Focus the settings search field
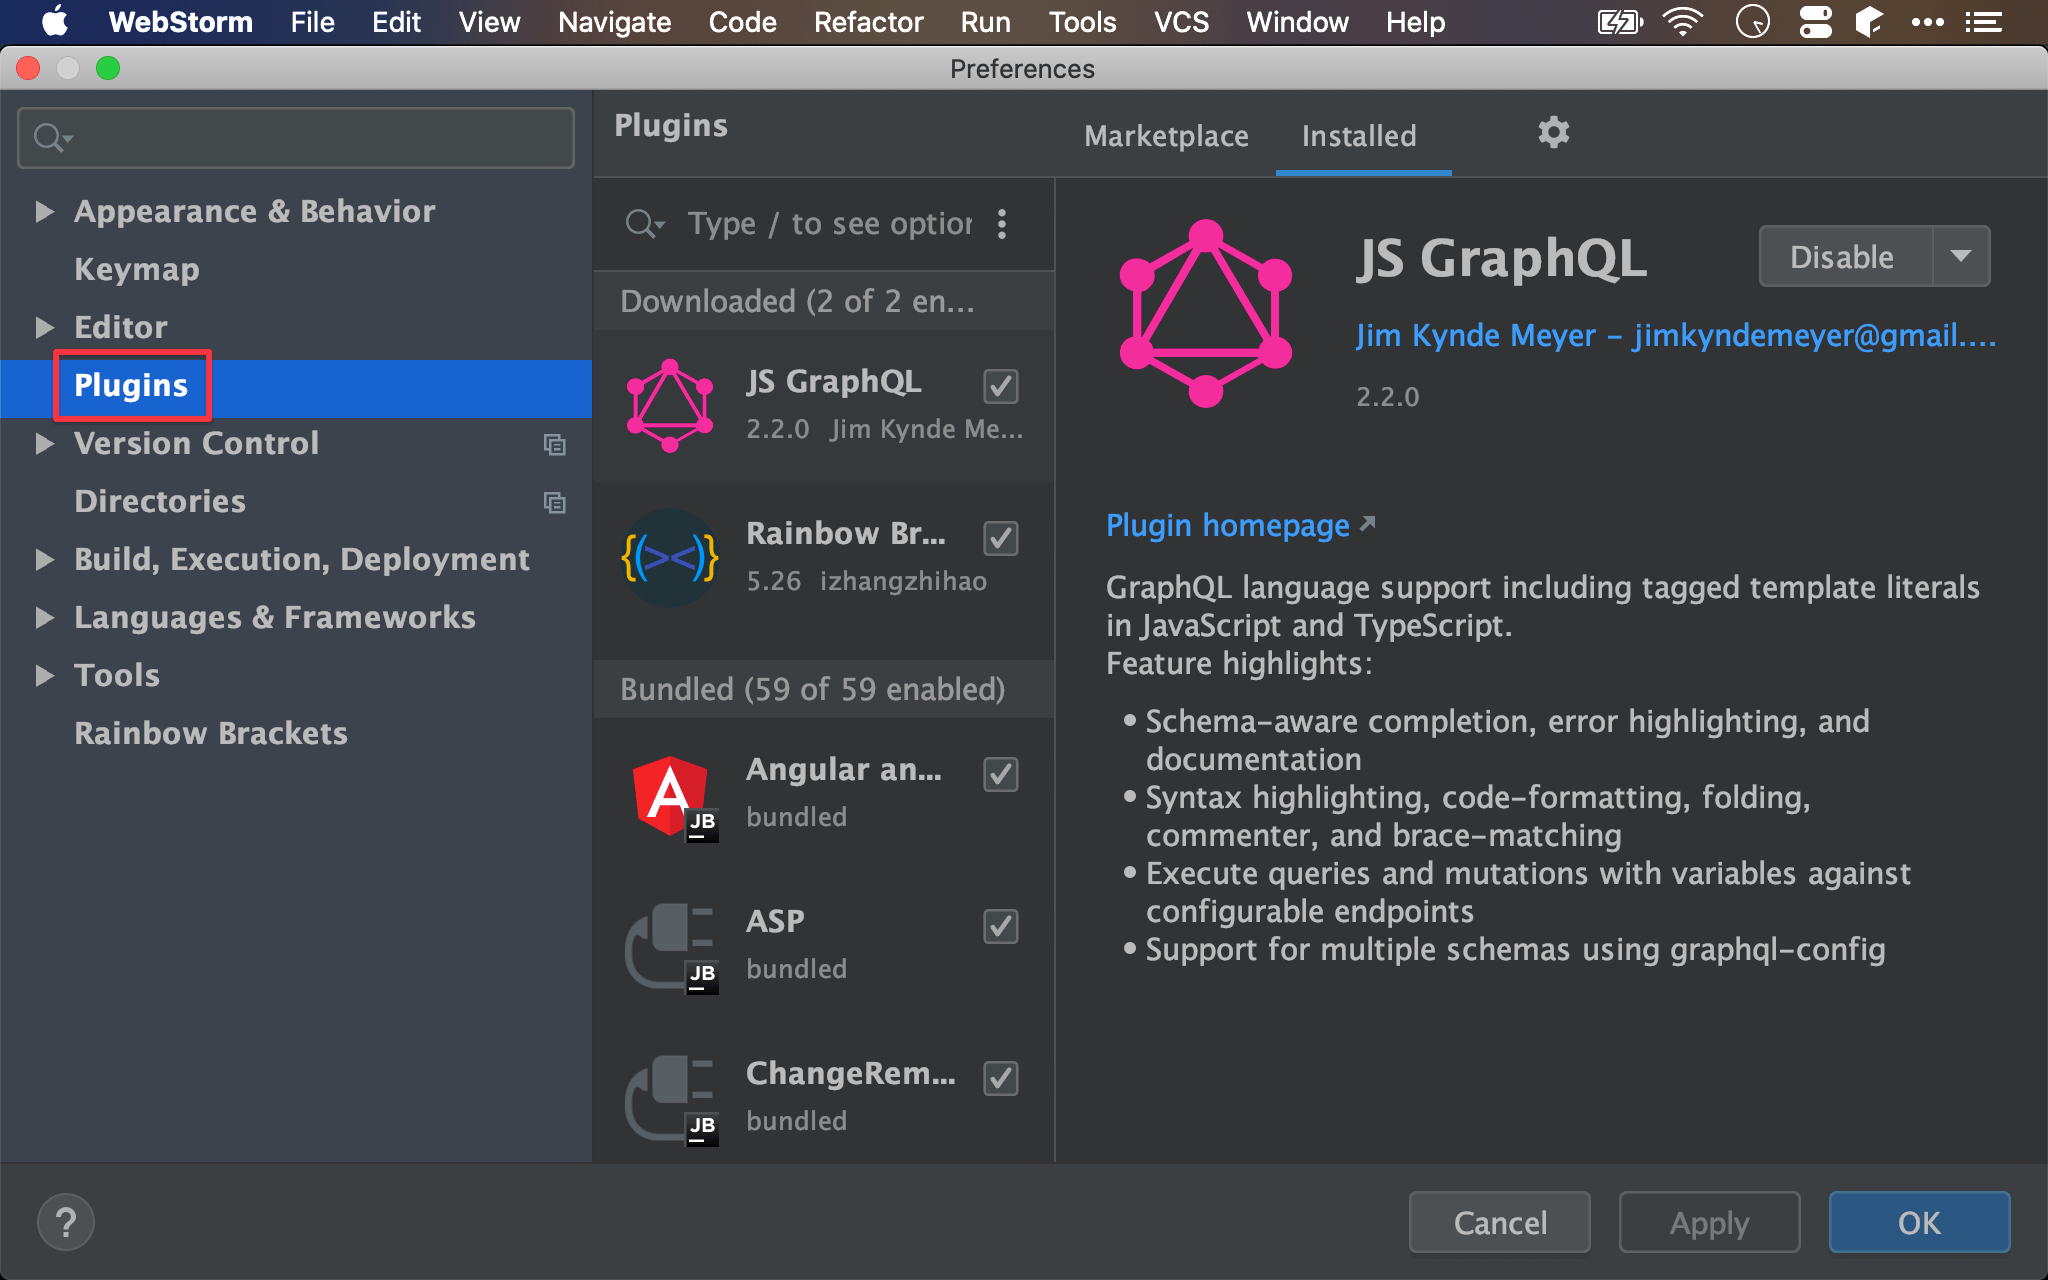Image resolution: width=2048 pixels, height=1280 pixels. coord(296,137)
